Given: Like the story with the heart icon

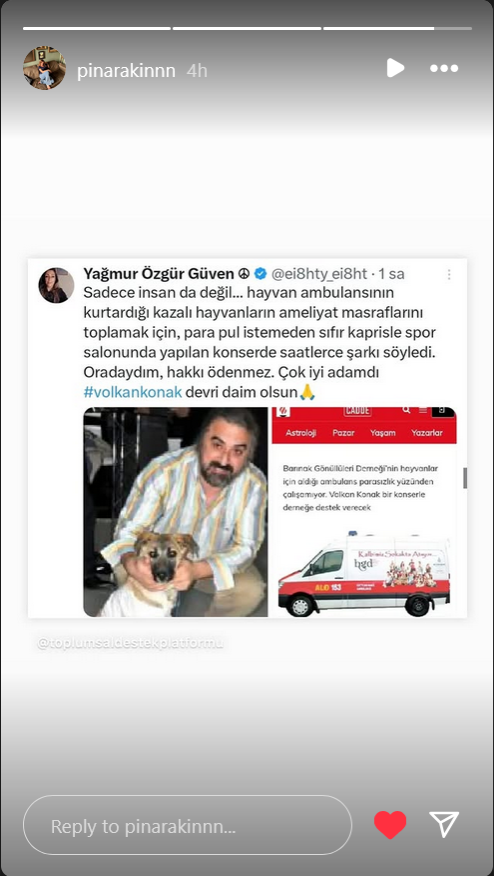Looking at the screenshot, I should 390,825.
